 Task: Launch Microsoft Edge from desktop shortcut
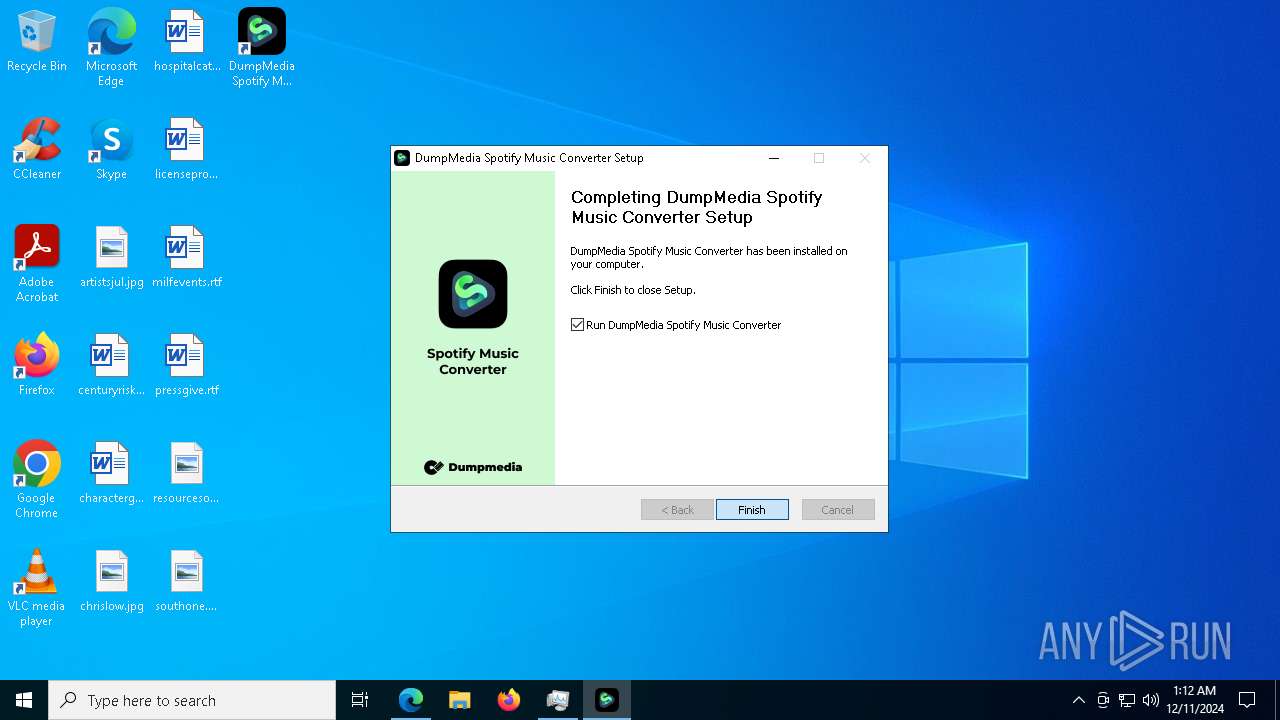click(x=111, y=47)
